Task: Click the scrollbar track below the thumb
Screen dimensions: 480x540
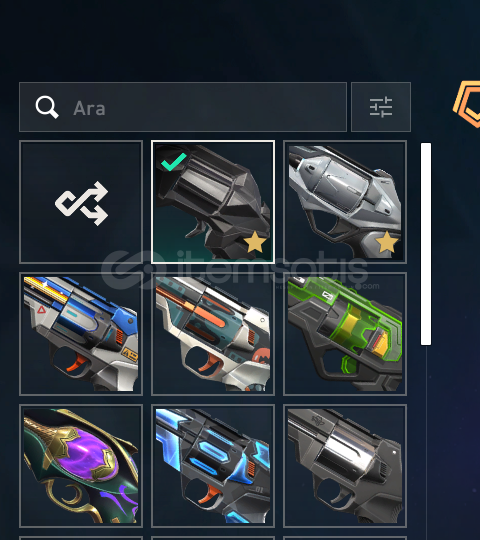Action: tap(426, 441)
